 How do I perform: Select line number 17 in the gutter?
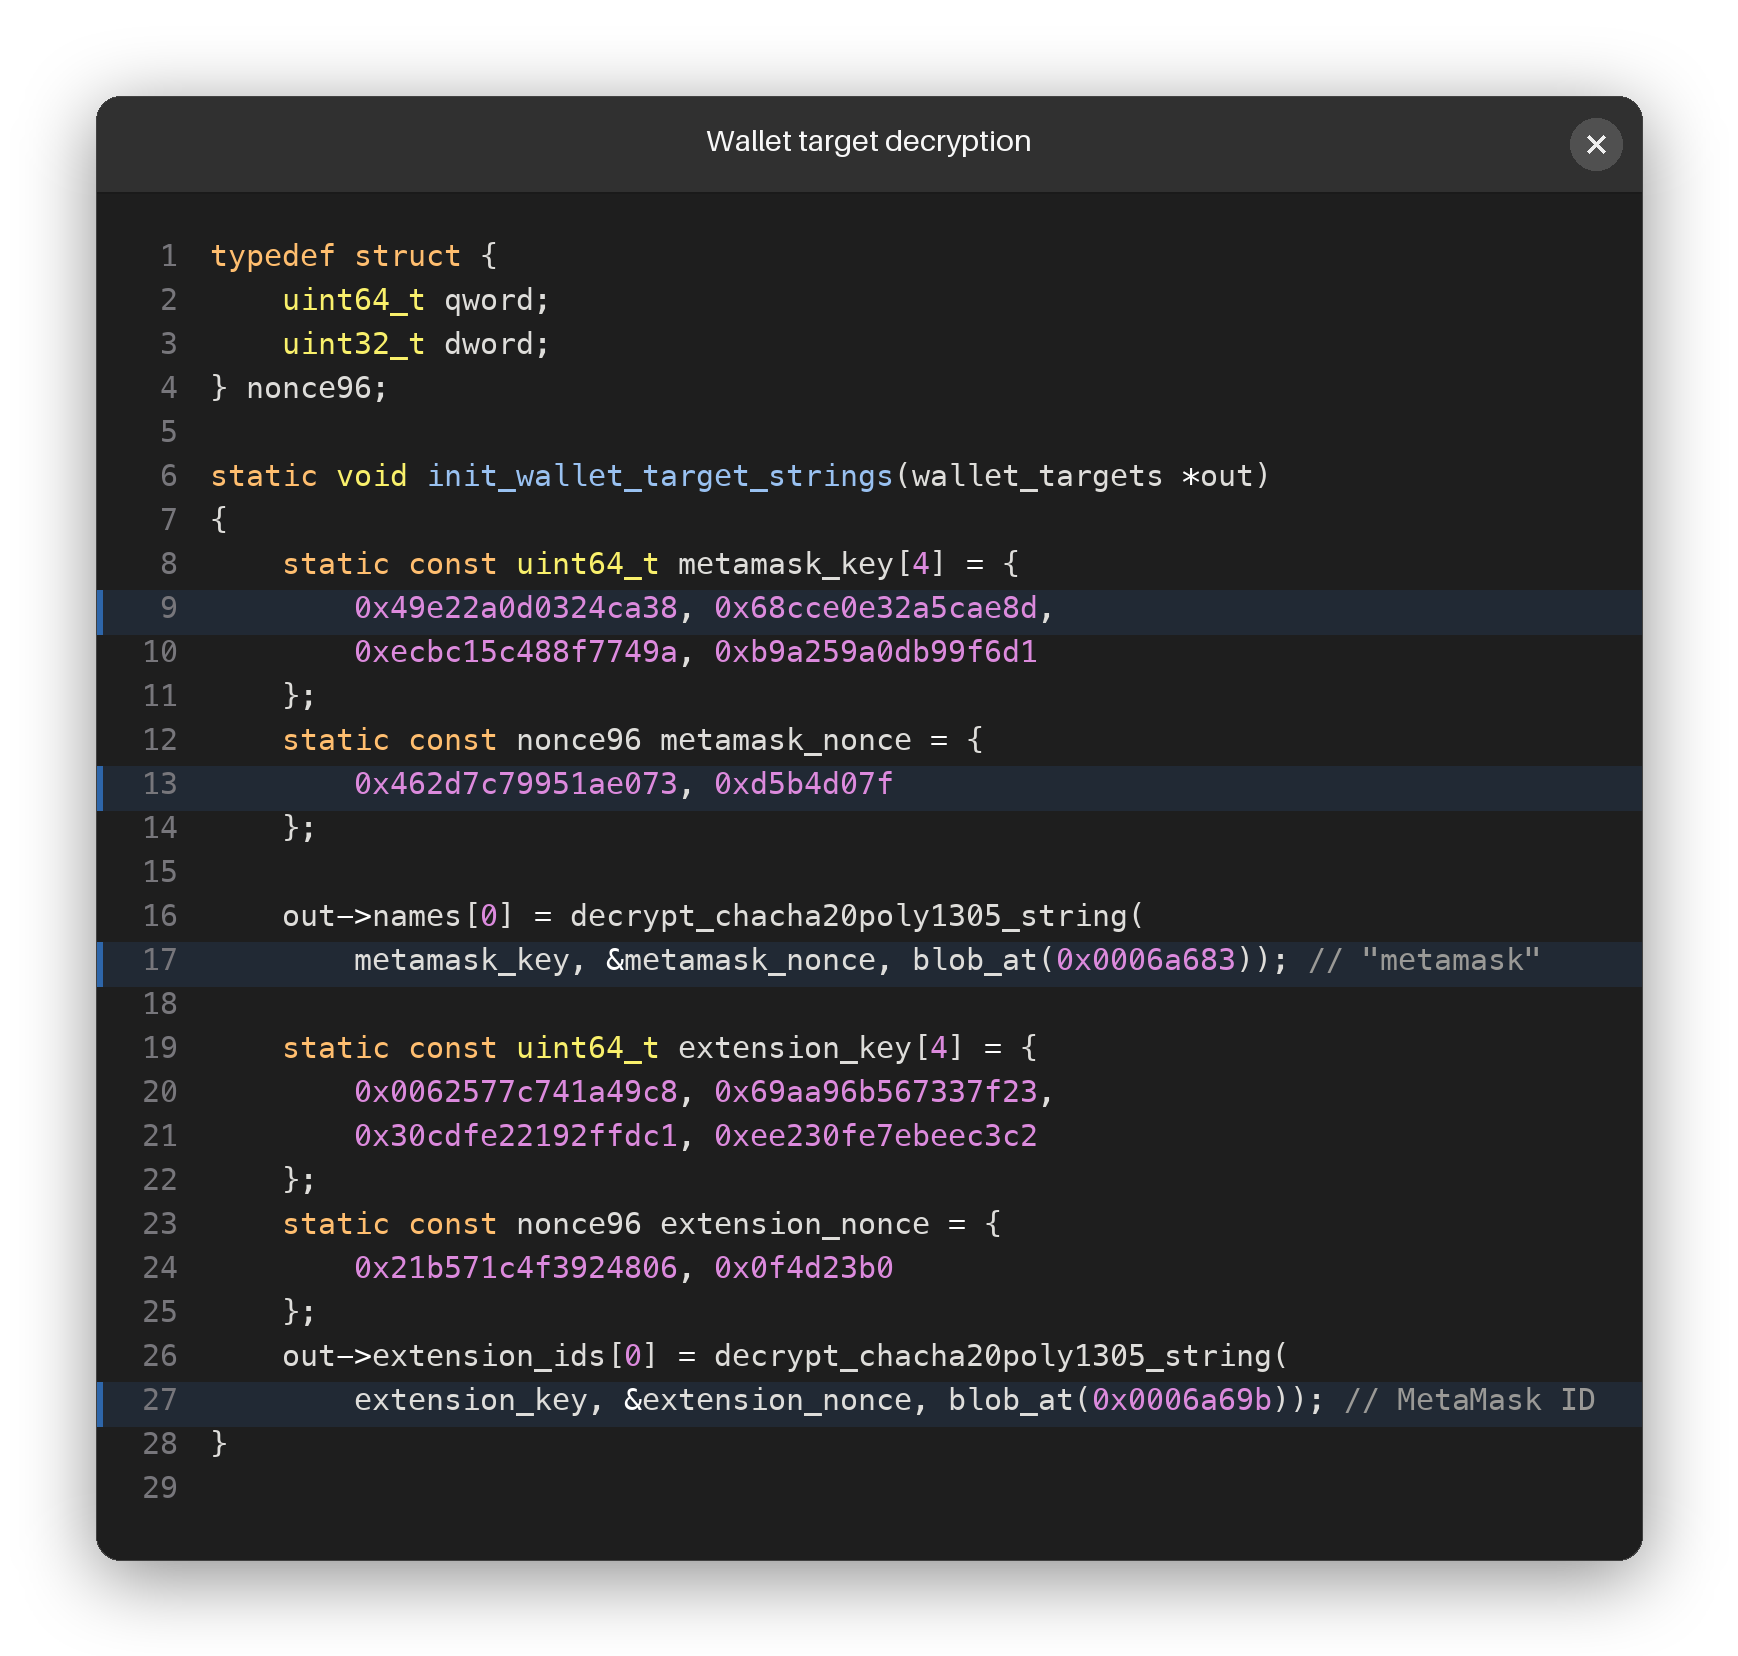tap(159, 960)
